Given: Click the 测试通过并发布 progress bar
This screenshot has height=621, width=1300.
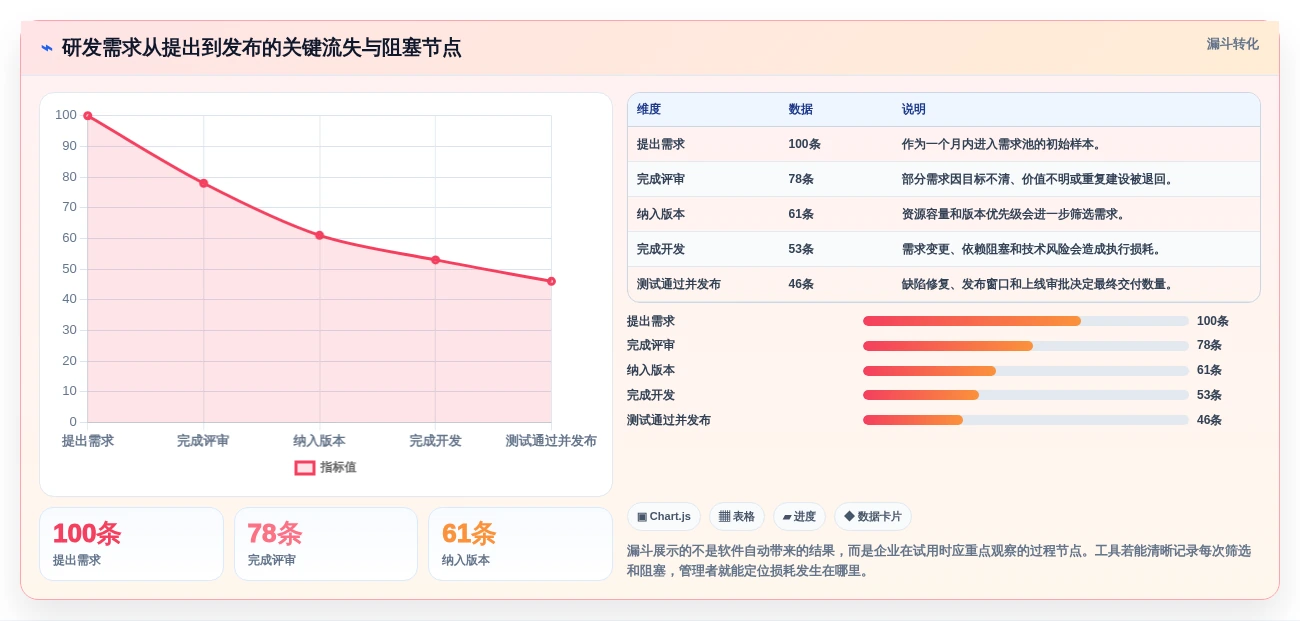Looking at the screenshot, I should point(1026,420).
